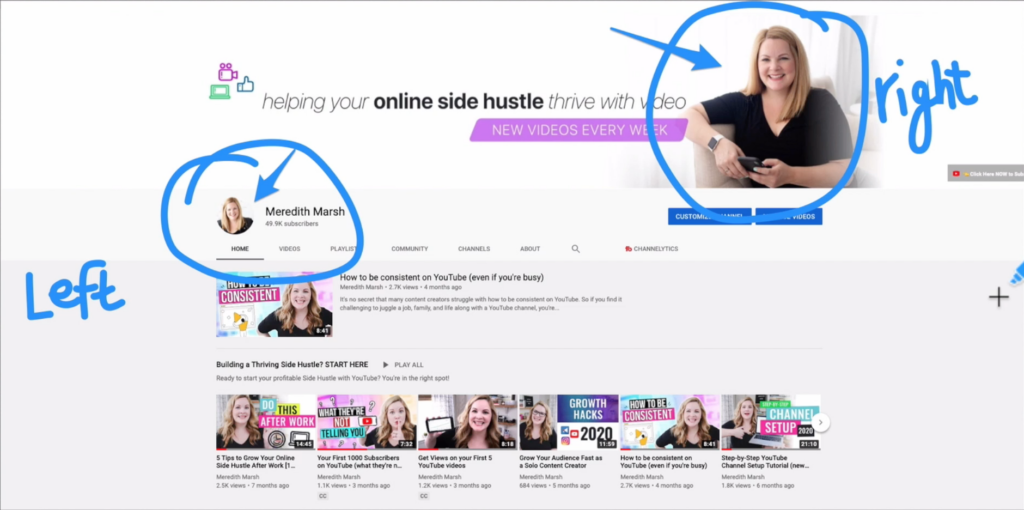1024x510 pixels.
Task: Click title 'Grow Your Audience Fast as a Solo Content Creator'
Action: (x=560, y=462)
